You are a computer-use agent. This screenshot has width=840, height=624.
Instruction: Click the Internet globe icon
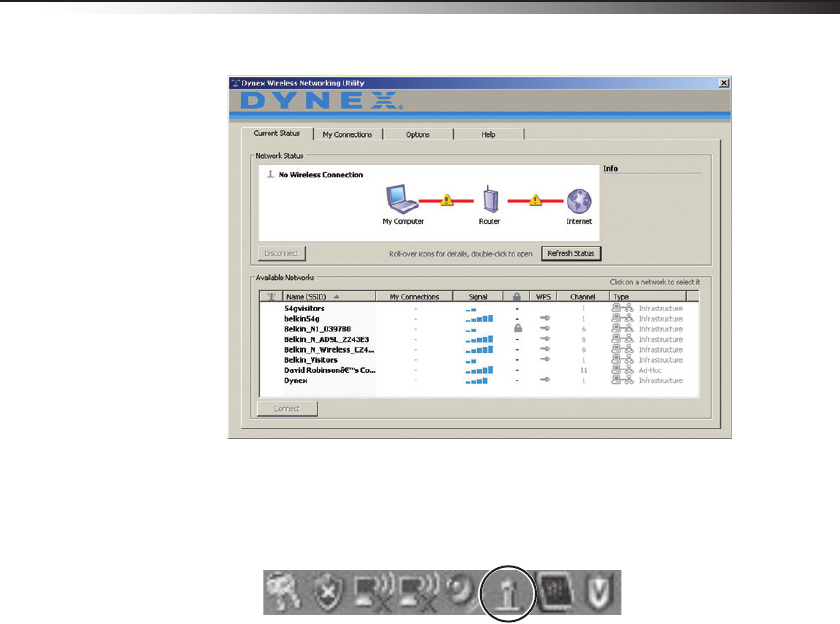pyautogui.click(x=579, y=201)
